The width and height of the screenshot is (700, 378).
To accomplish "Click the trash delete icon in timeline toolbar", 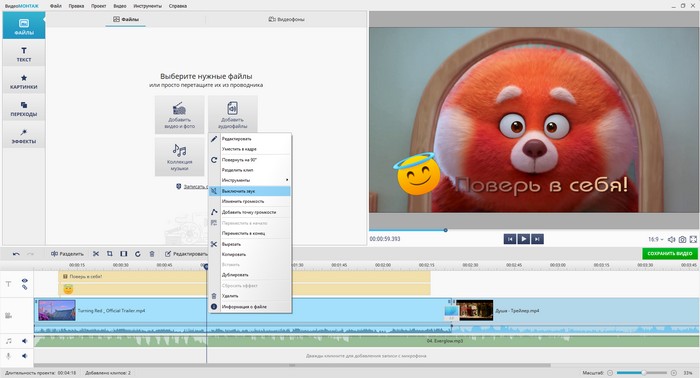I will pyautogui.click(x=152, y=254).
